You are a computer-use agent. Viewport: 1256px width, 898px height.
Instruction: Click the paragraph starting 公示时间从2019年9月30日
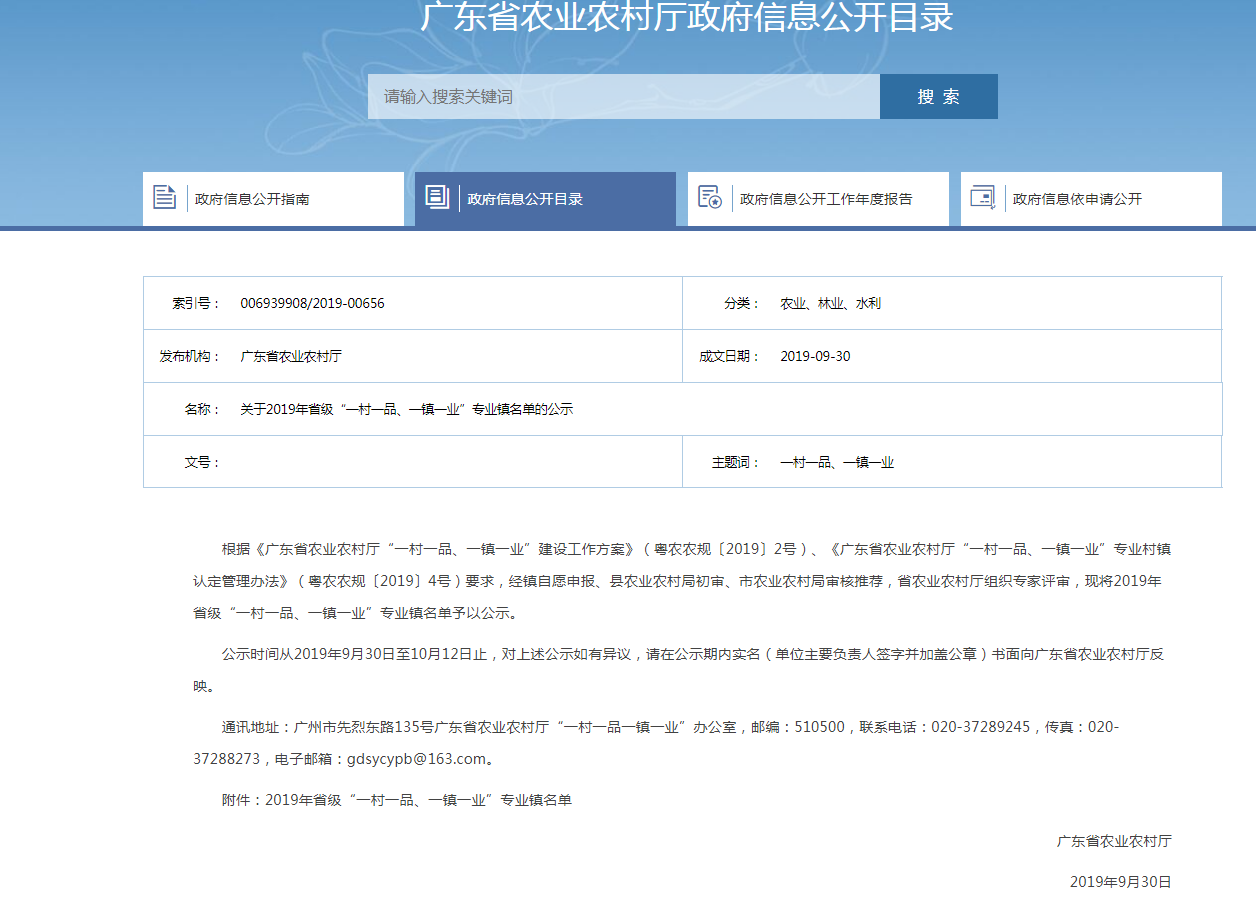(x=682, y=670)
